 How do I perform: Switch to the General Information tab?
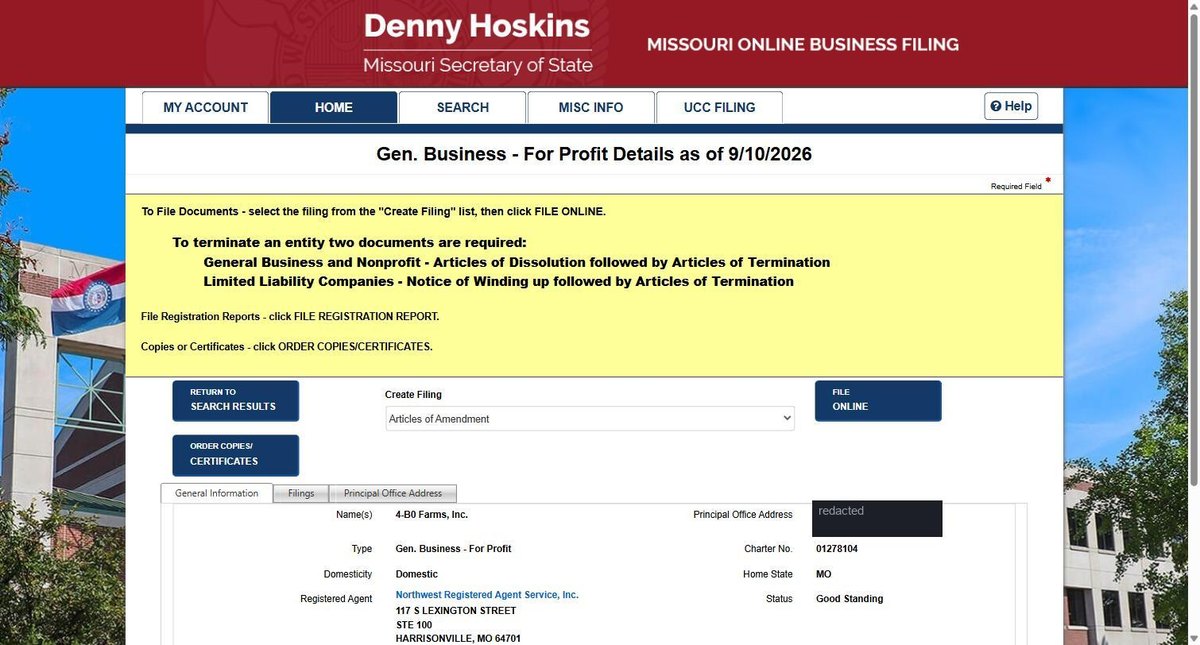(x=216, y=493)
